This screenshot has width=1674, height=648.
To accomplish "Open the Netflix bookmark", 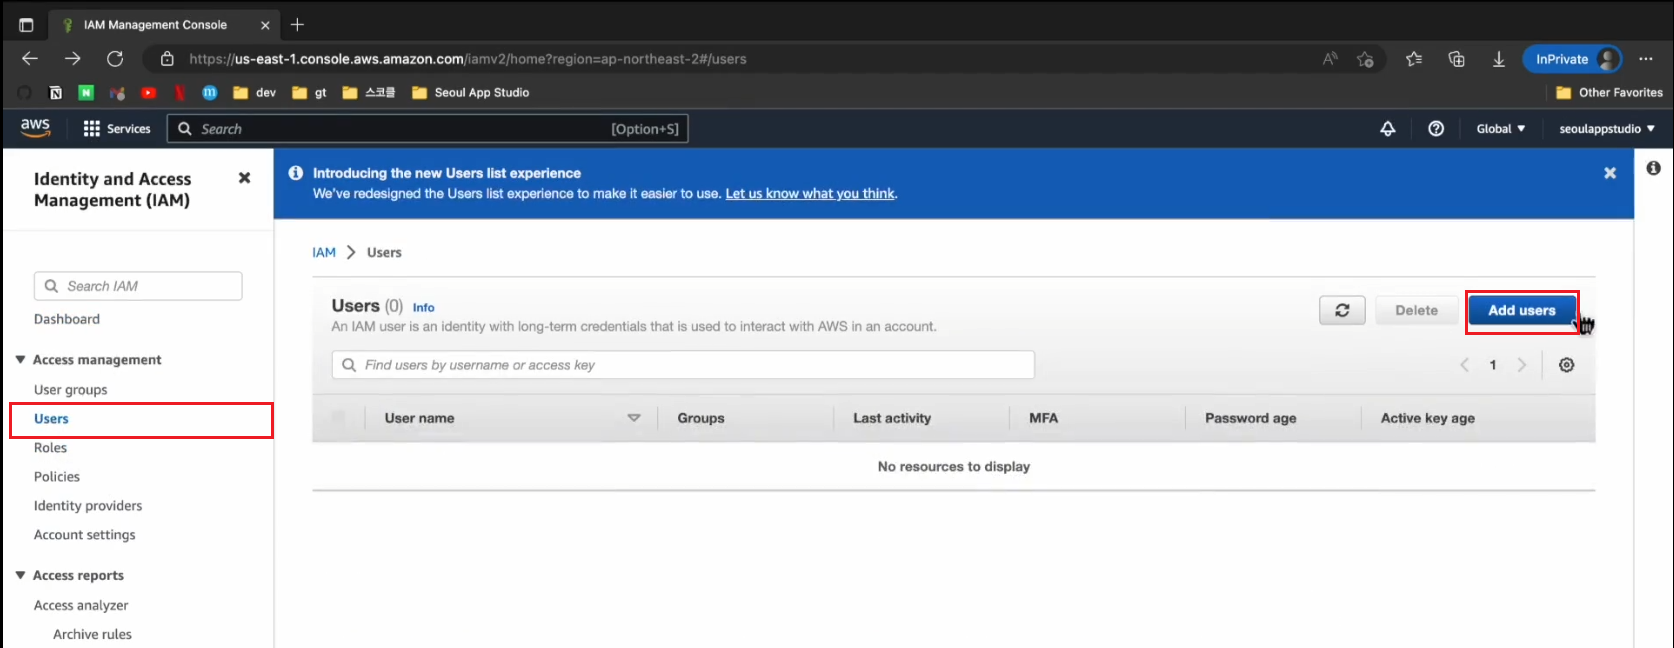I will click(180, 92).
